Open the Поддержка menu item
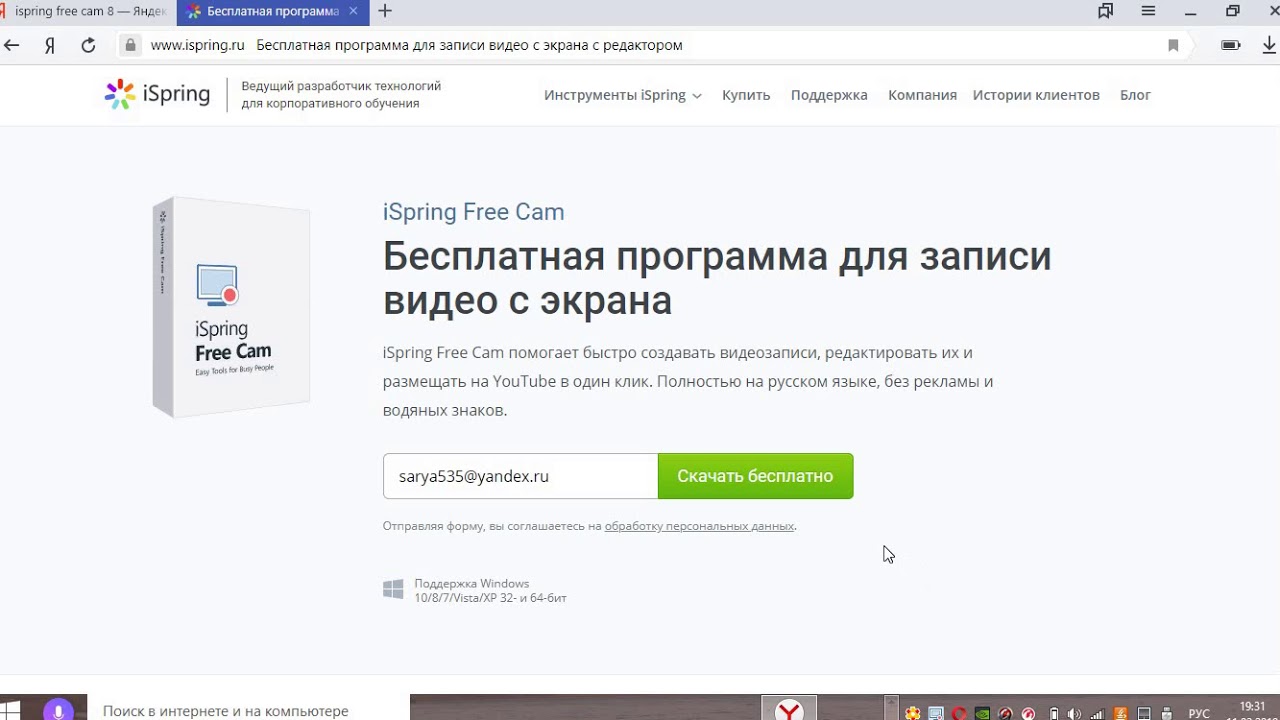 829,95
